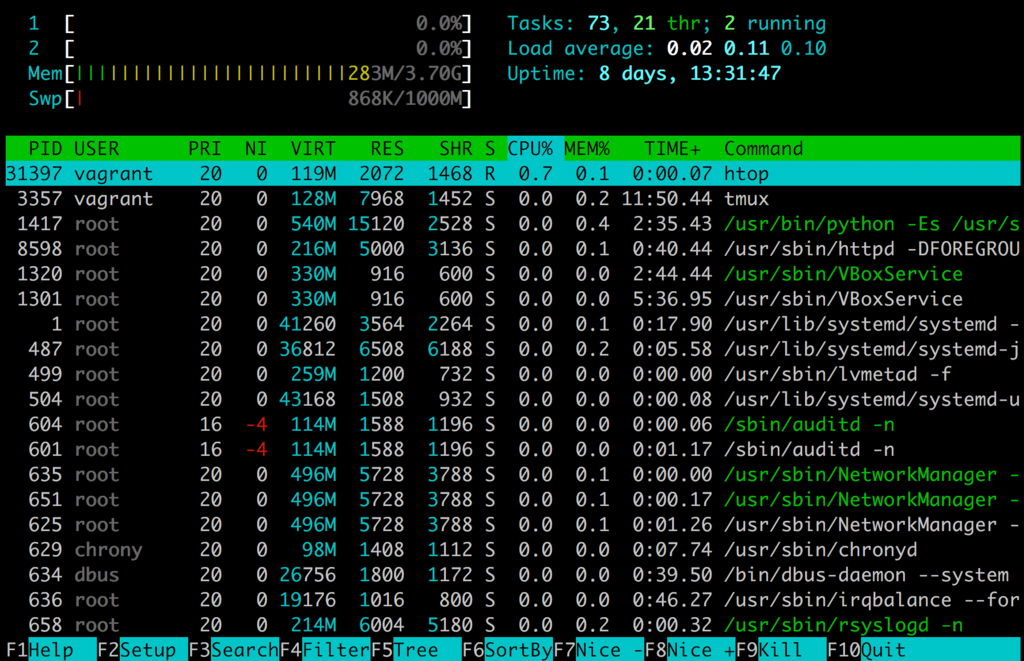Click F8 Nice plus button
The image size is (1024, 661).
(x=690, y=650)
